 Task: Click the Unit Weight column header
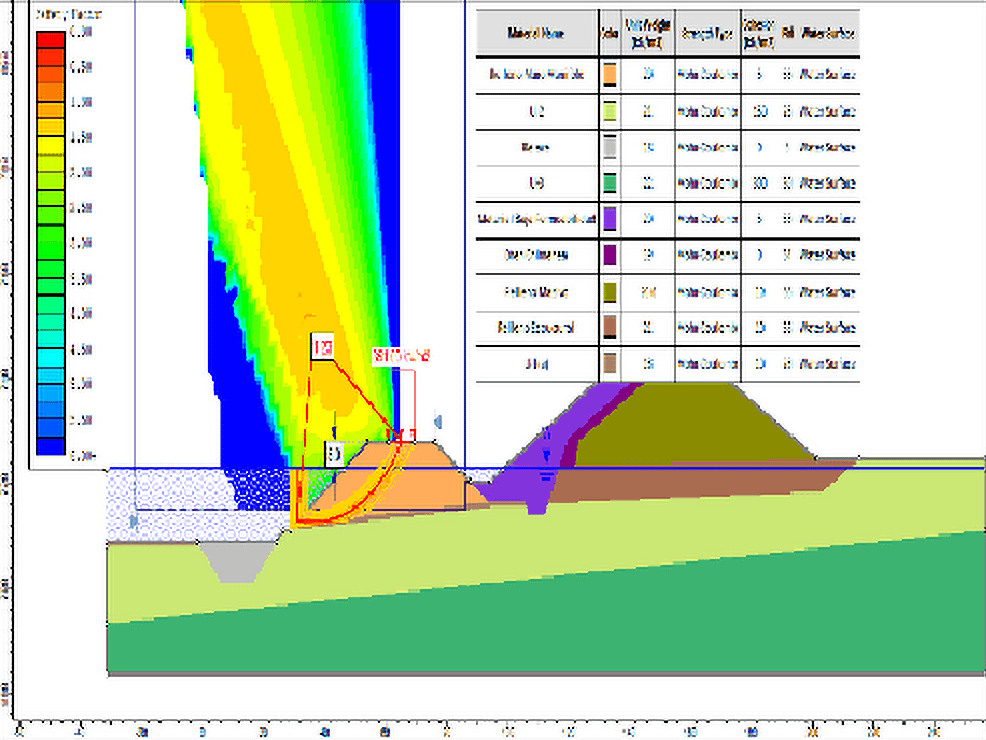point(648,33)
